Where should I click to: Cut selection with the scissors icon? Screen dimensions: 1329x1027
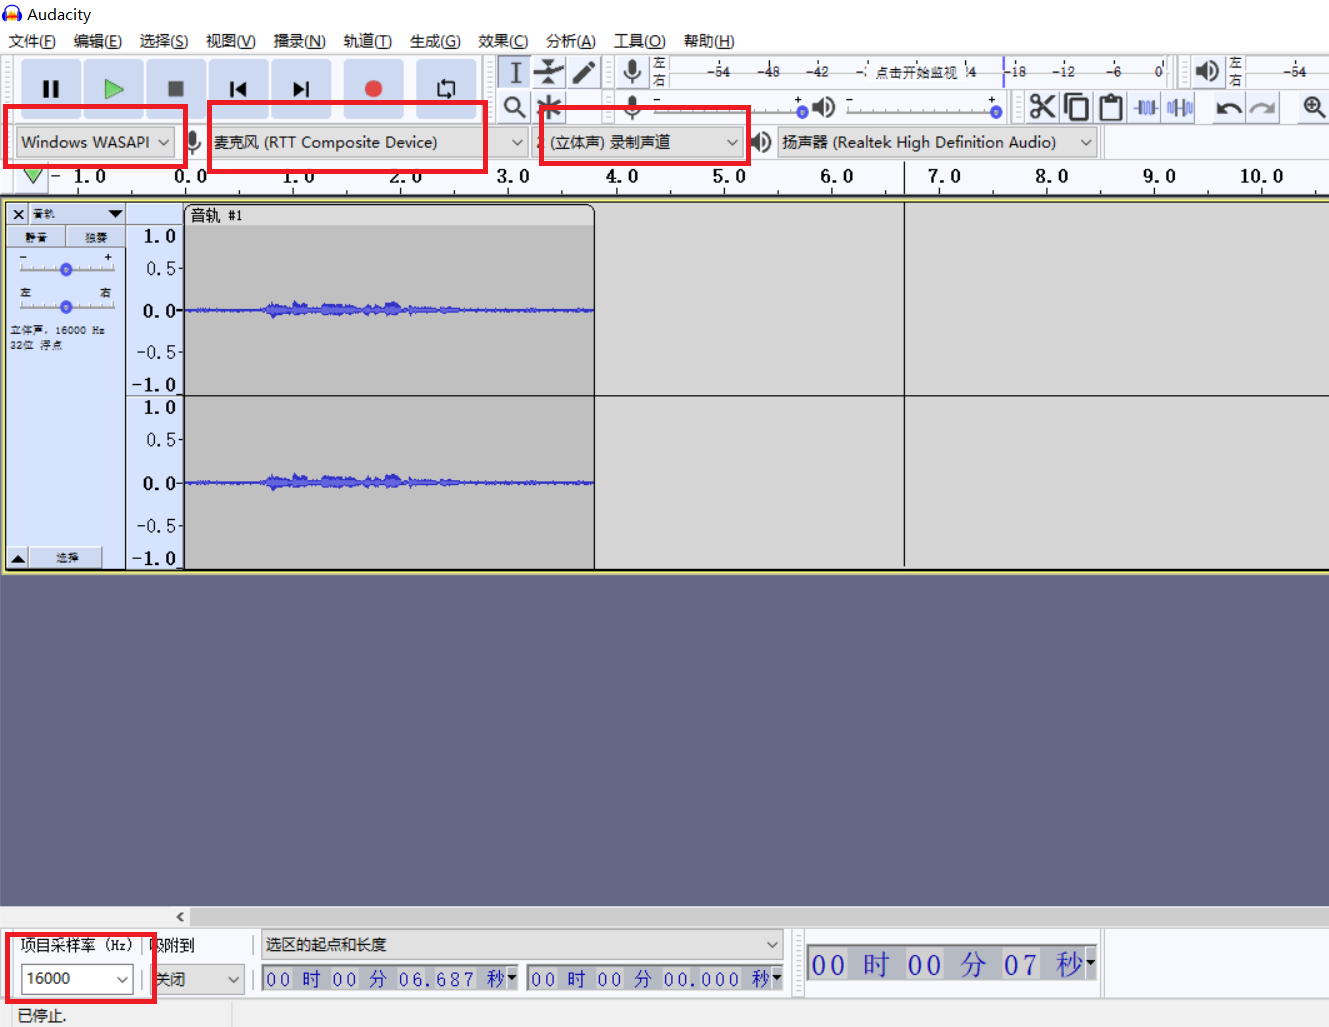(x=1042, y=107)
